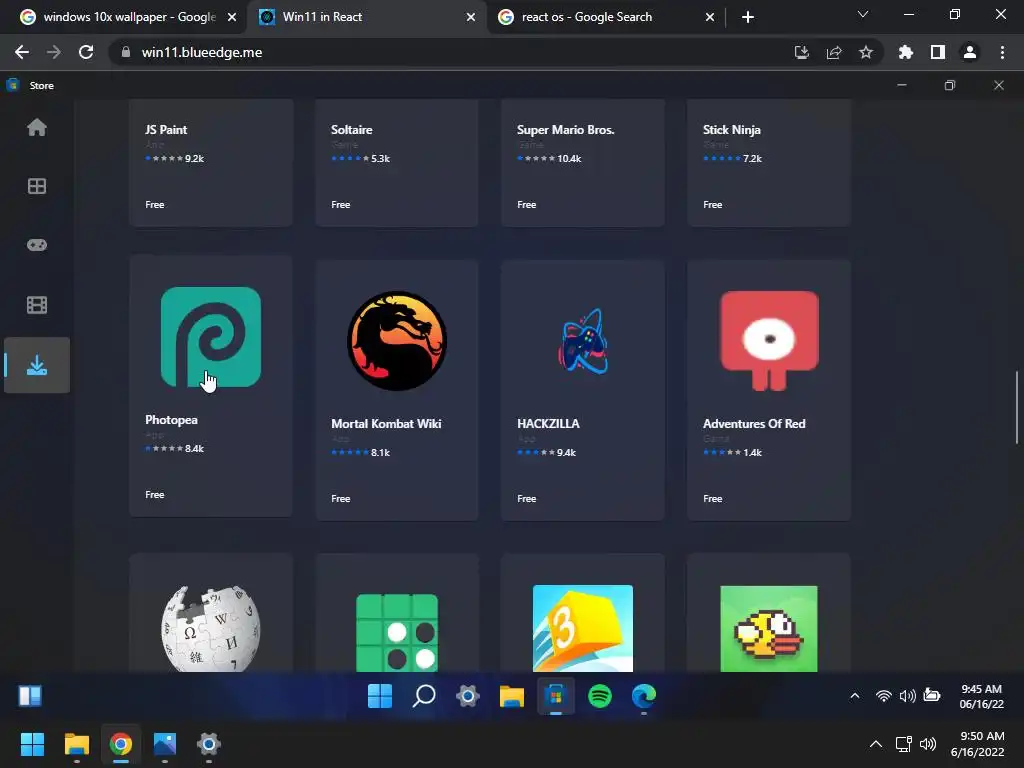Screen dimensions: 1024x768
Task: Open Chrome side panel
Action: pos(938,52)
